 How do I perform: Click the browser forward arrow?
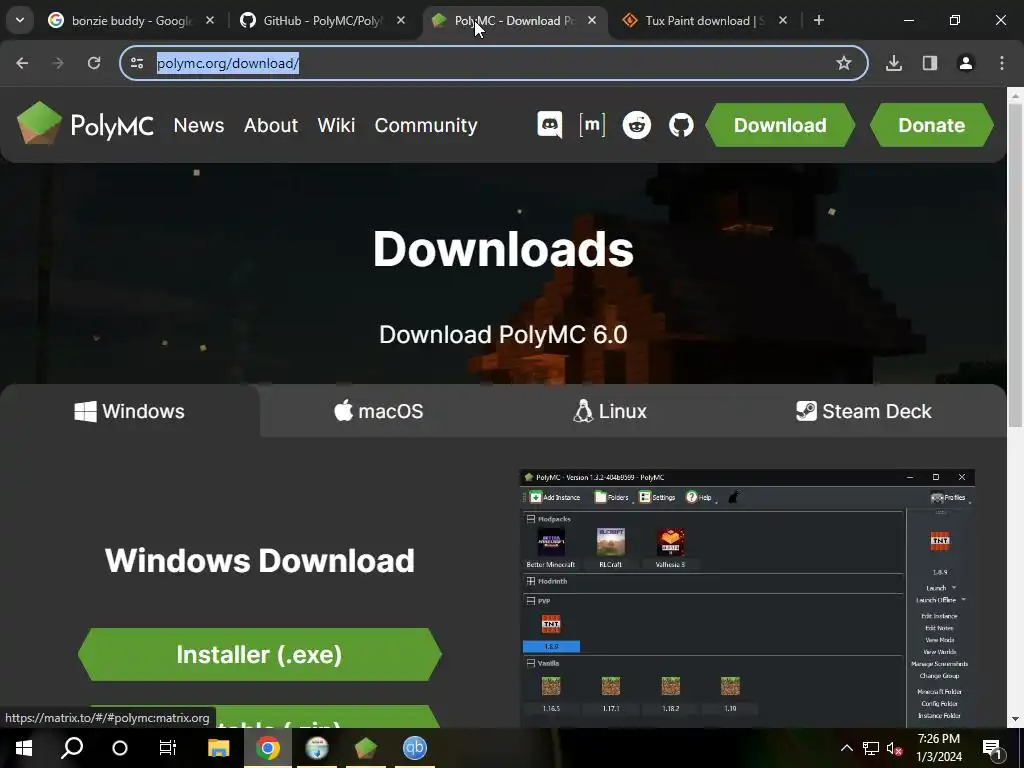coord(58,63)
